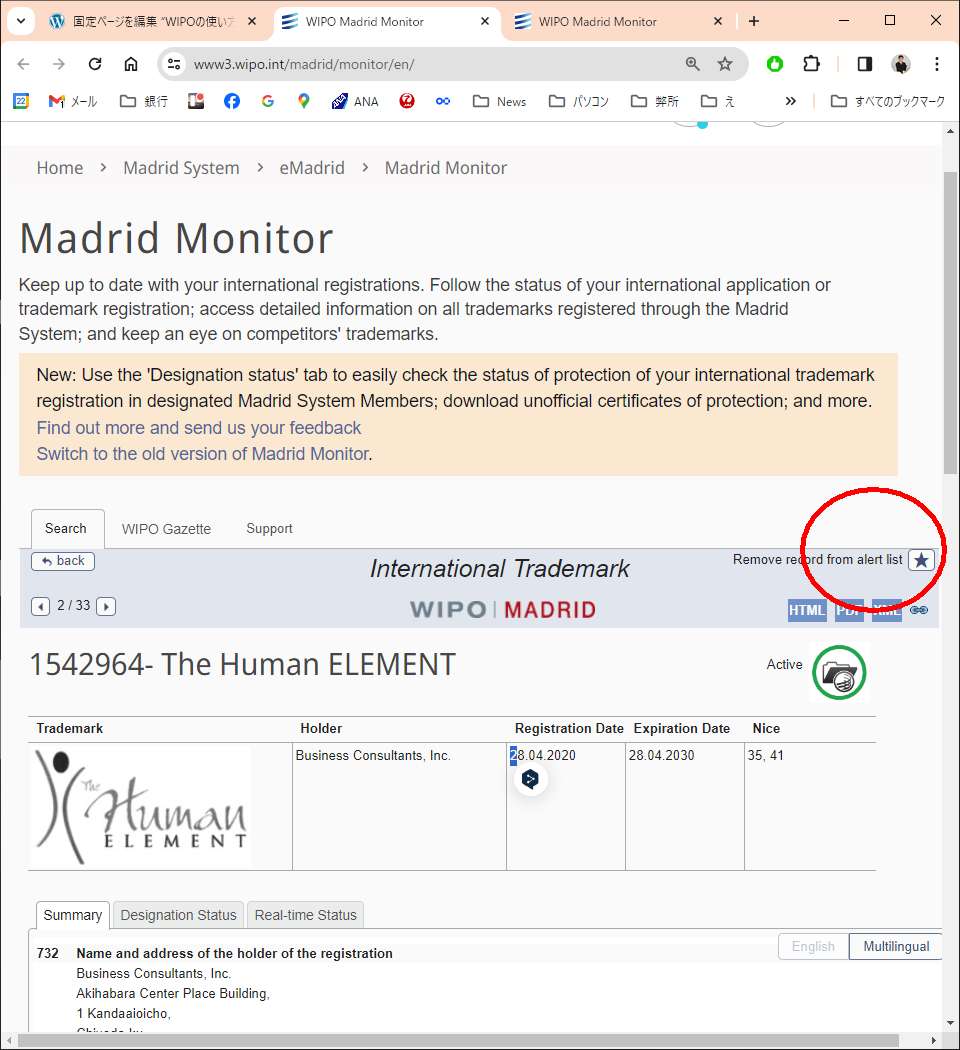Open the tab search dropdown arrow
Screen dimensions: 960x1050
point(21,21)
